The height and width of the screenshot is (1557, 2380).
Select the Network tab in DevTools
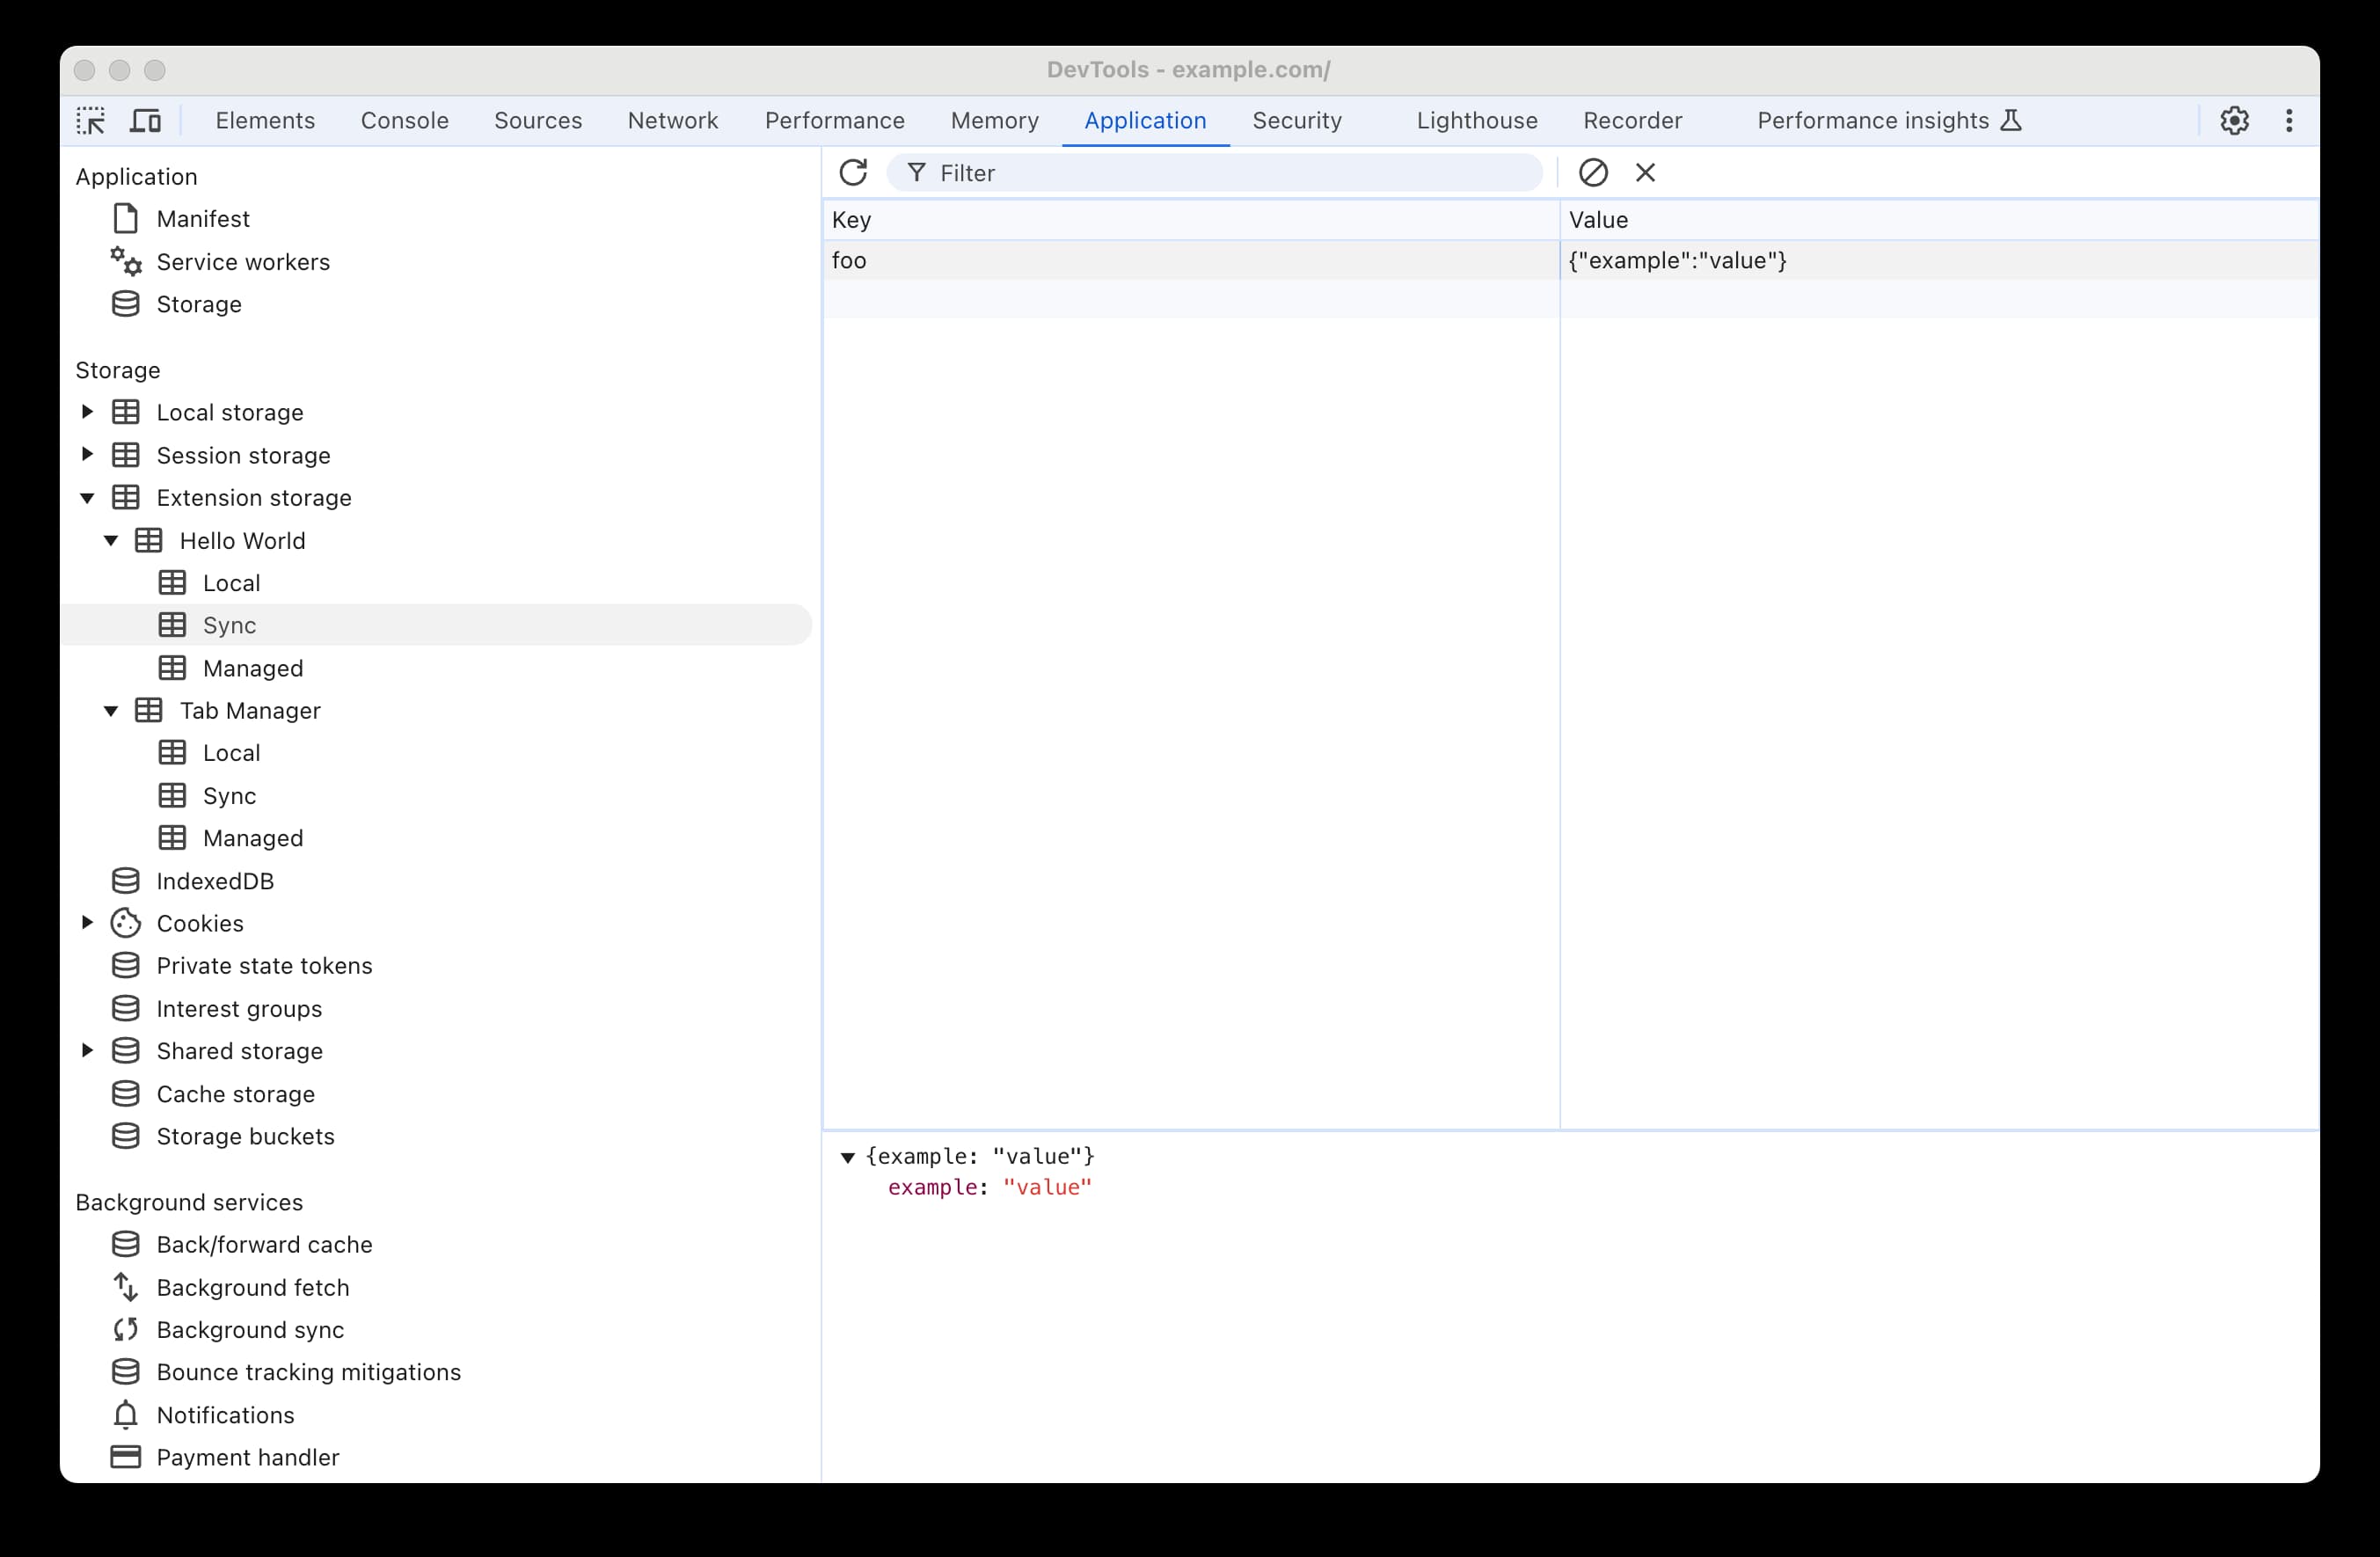pyautogui.click(x=672, y=120)
